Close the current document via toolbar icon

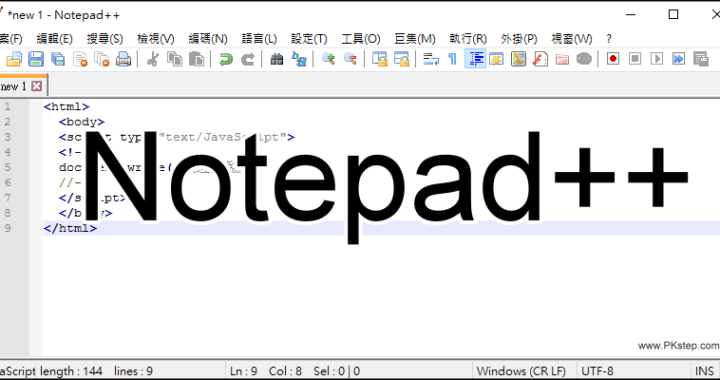80,59
